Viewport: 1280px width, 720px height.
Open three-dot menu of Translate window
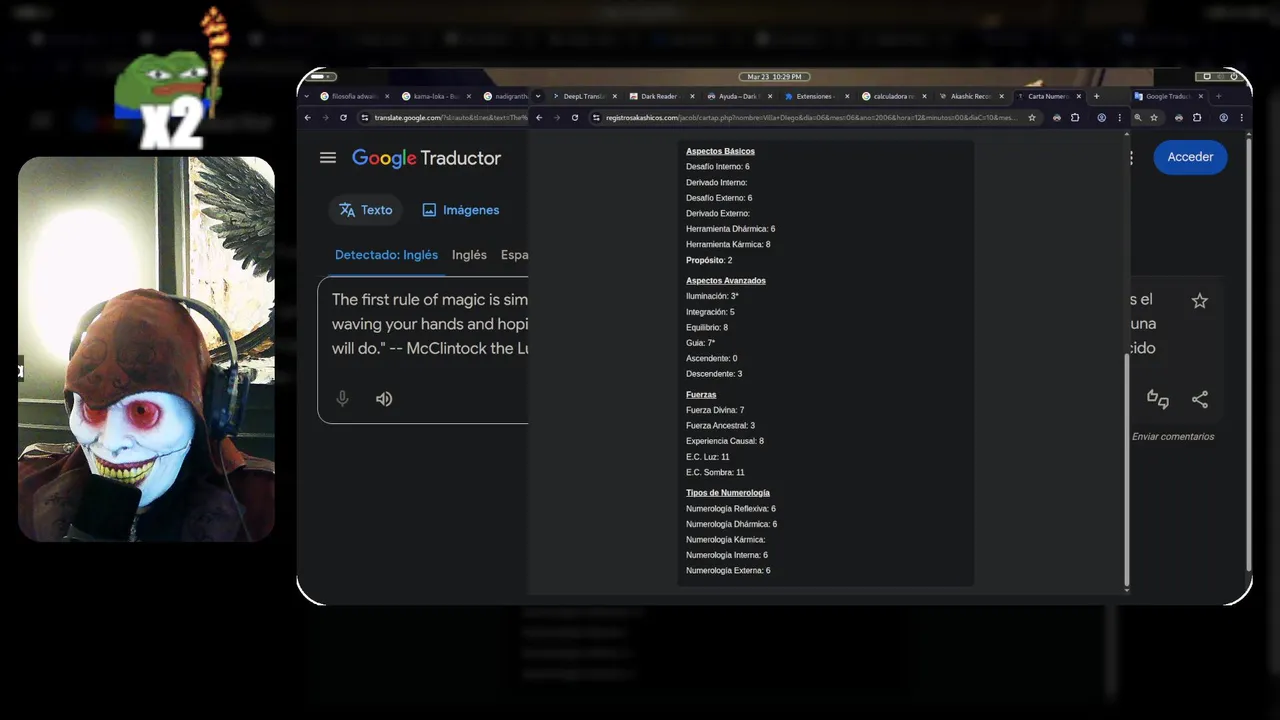pos(1241,117)
